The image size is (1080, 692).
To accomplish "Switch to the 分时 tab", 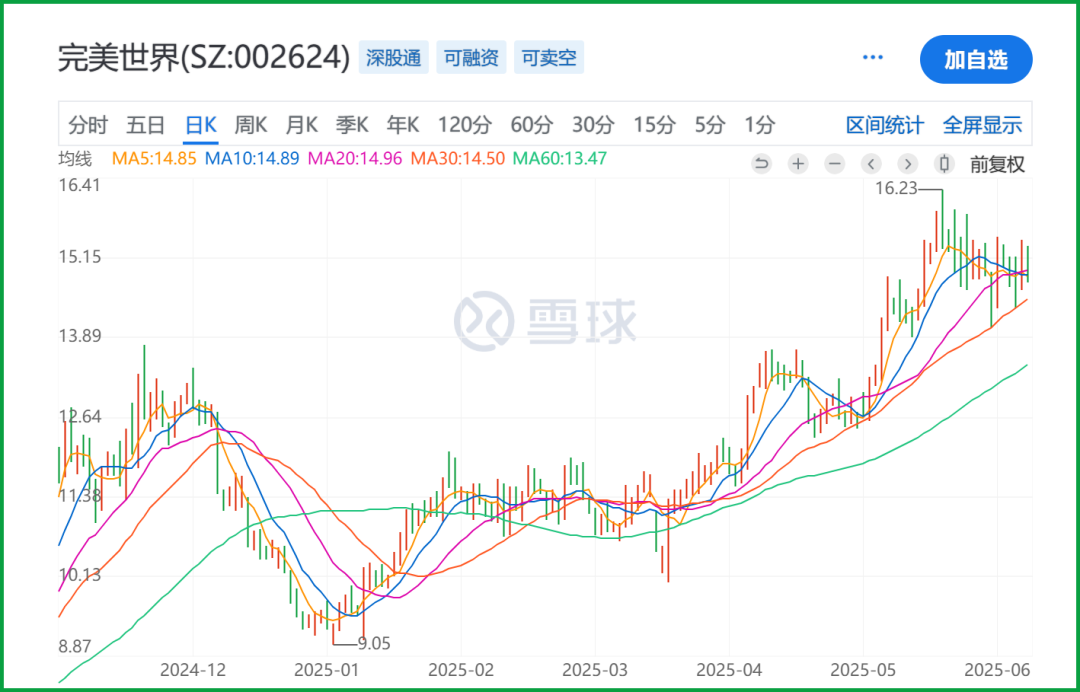I will coord(88,125).
